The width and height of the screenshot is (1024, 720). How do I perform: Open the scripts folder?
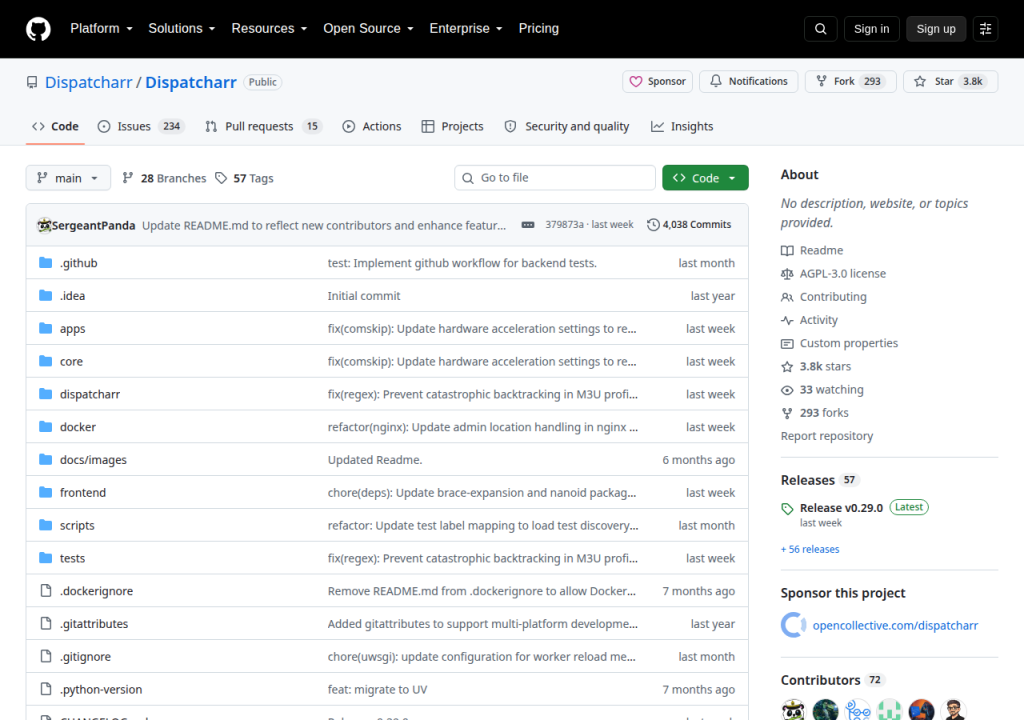click(x=77, y=525)
